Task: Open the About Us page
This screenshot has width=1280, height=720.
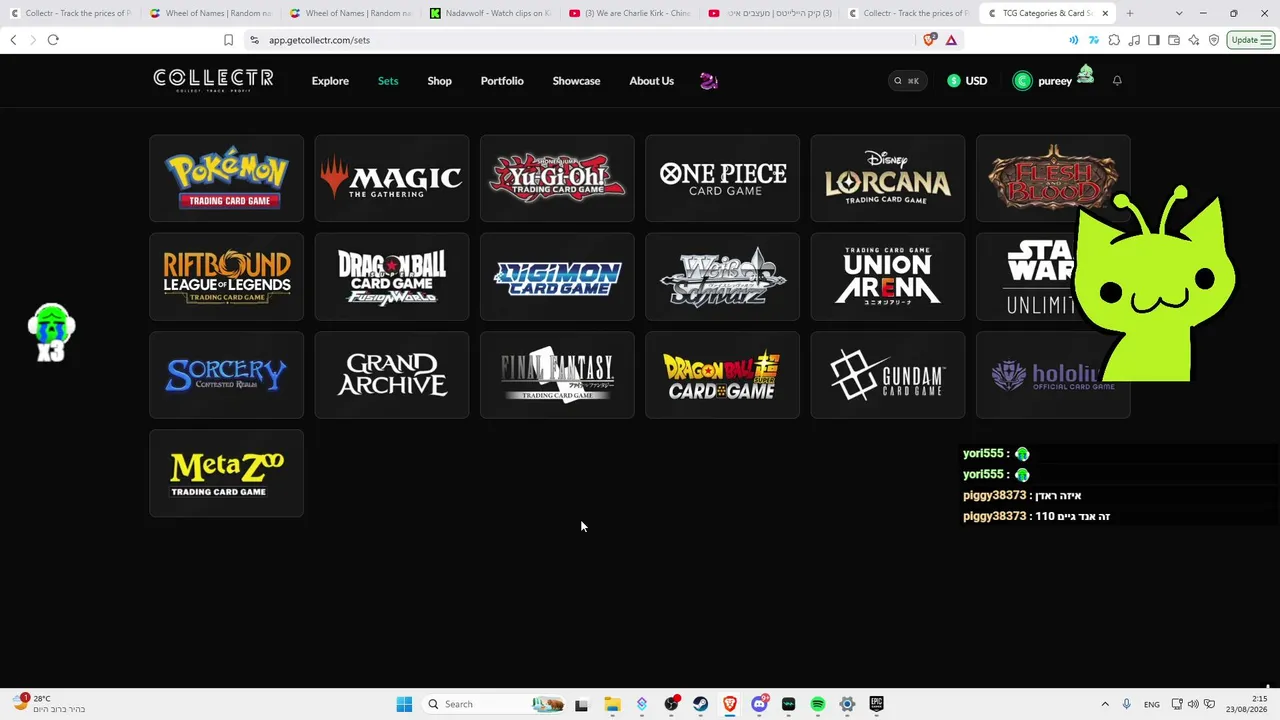Action: coord(652,81)
